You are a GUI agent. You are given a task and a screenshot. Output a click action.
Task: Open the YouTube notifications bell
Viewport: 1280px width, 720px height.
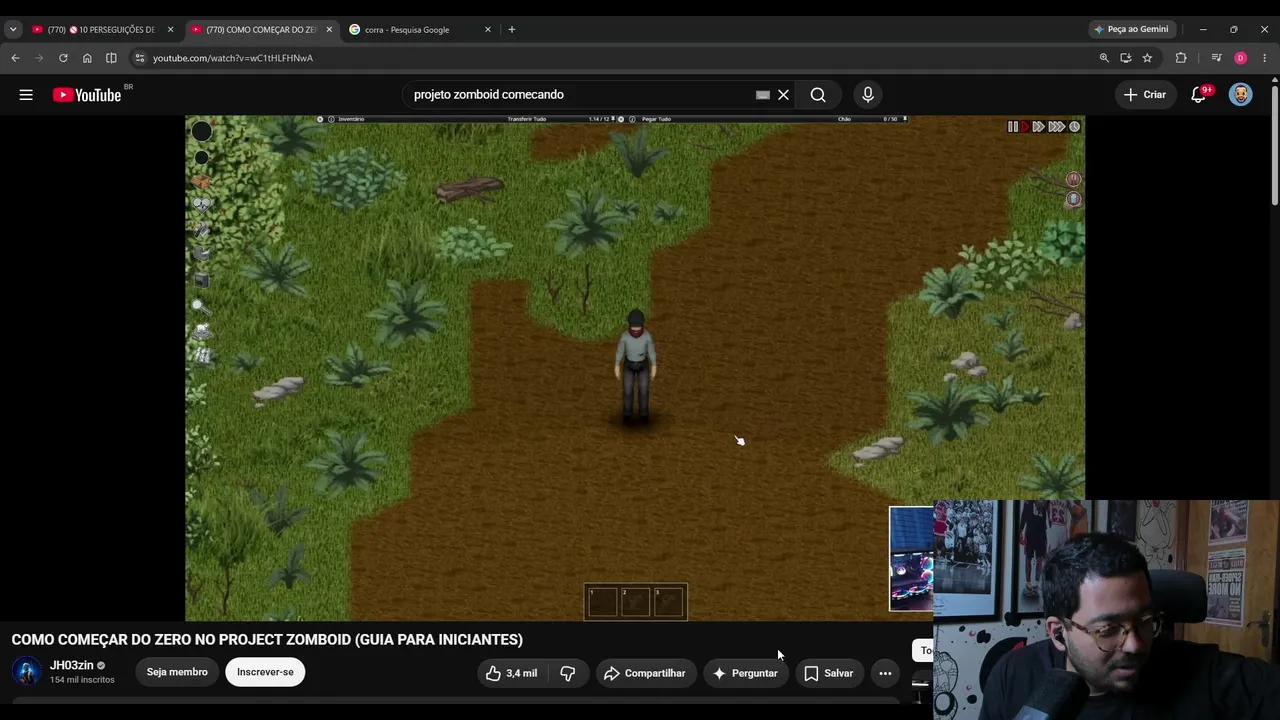pos(1198,95)
